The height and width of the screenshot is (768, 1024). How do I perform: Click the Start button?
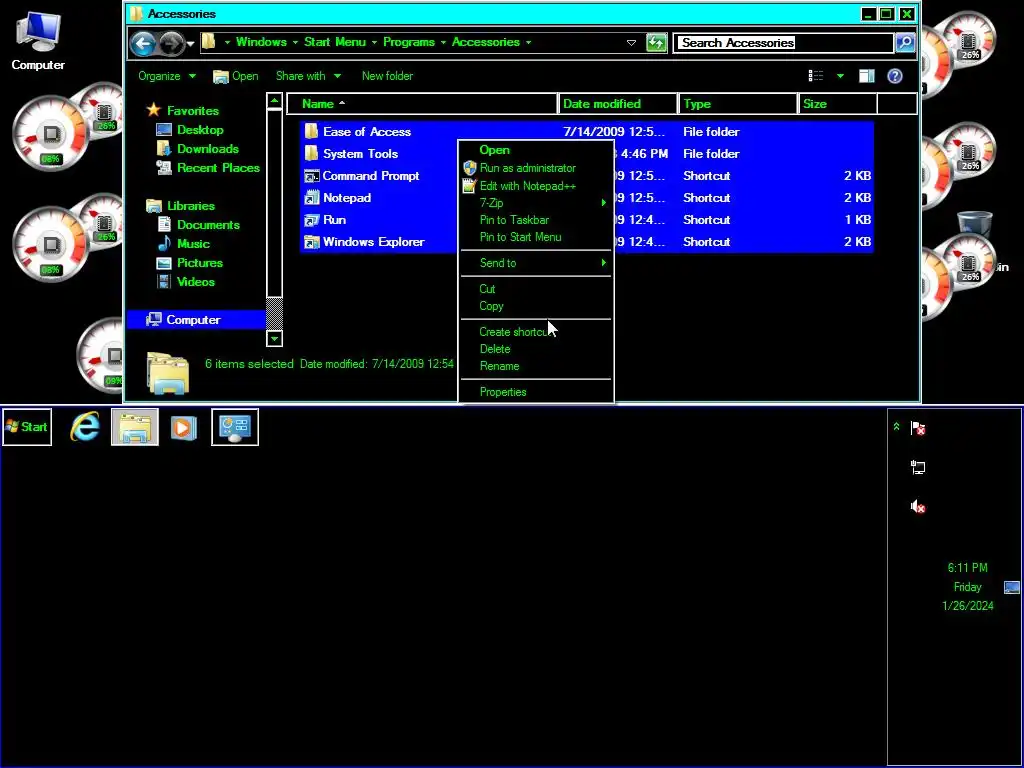tap(27, 427)
